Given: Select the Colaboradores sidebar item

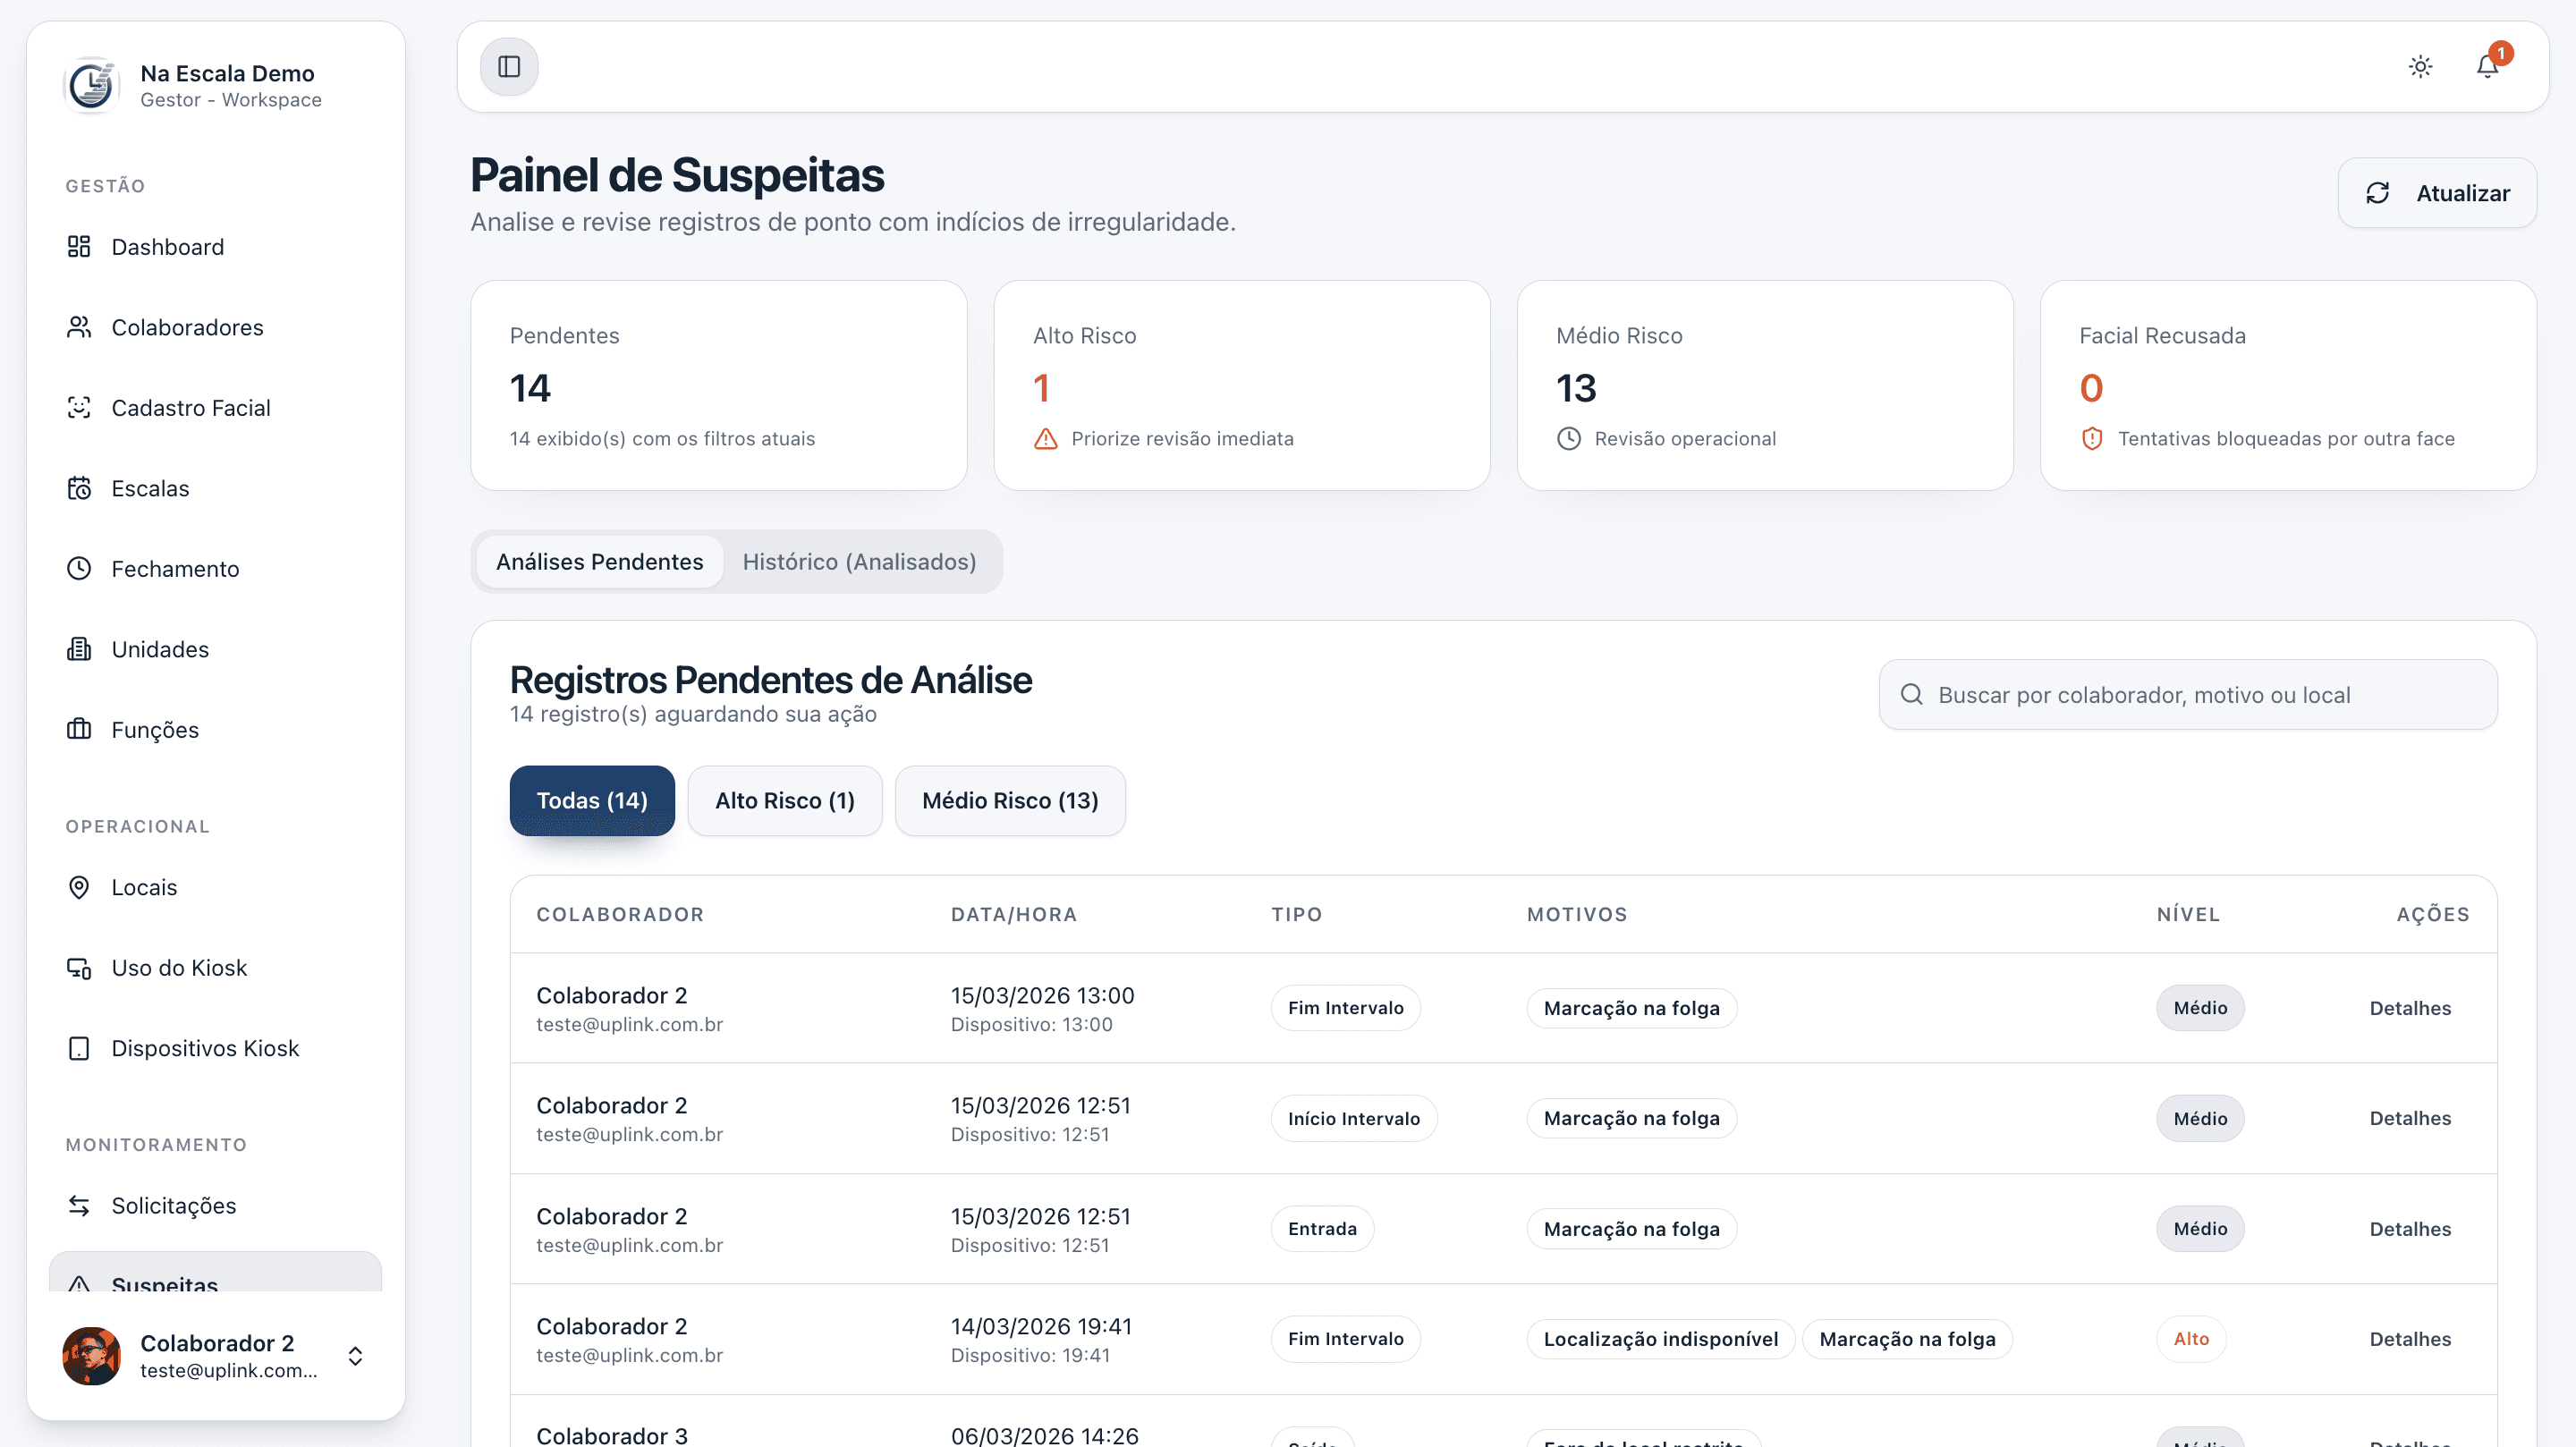Looking at the screenshot, I should pos(187,327).
